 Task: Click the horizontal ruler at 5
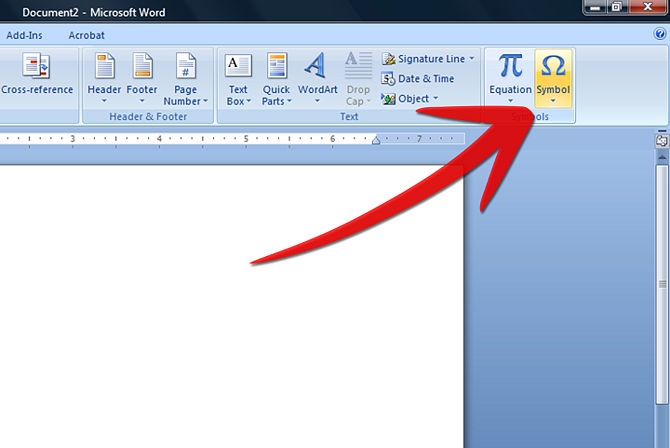[246, 139]
